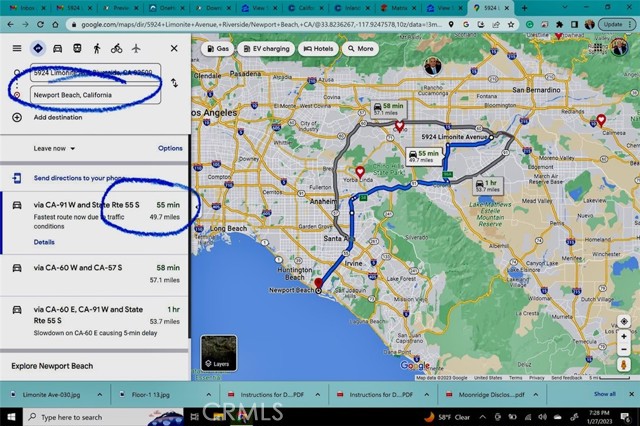Open the 58°F Clear weather widget

pyautogui.click(x=447, y=417)
